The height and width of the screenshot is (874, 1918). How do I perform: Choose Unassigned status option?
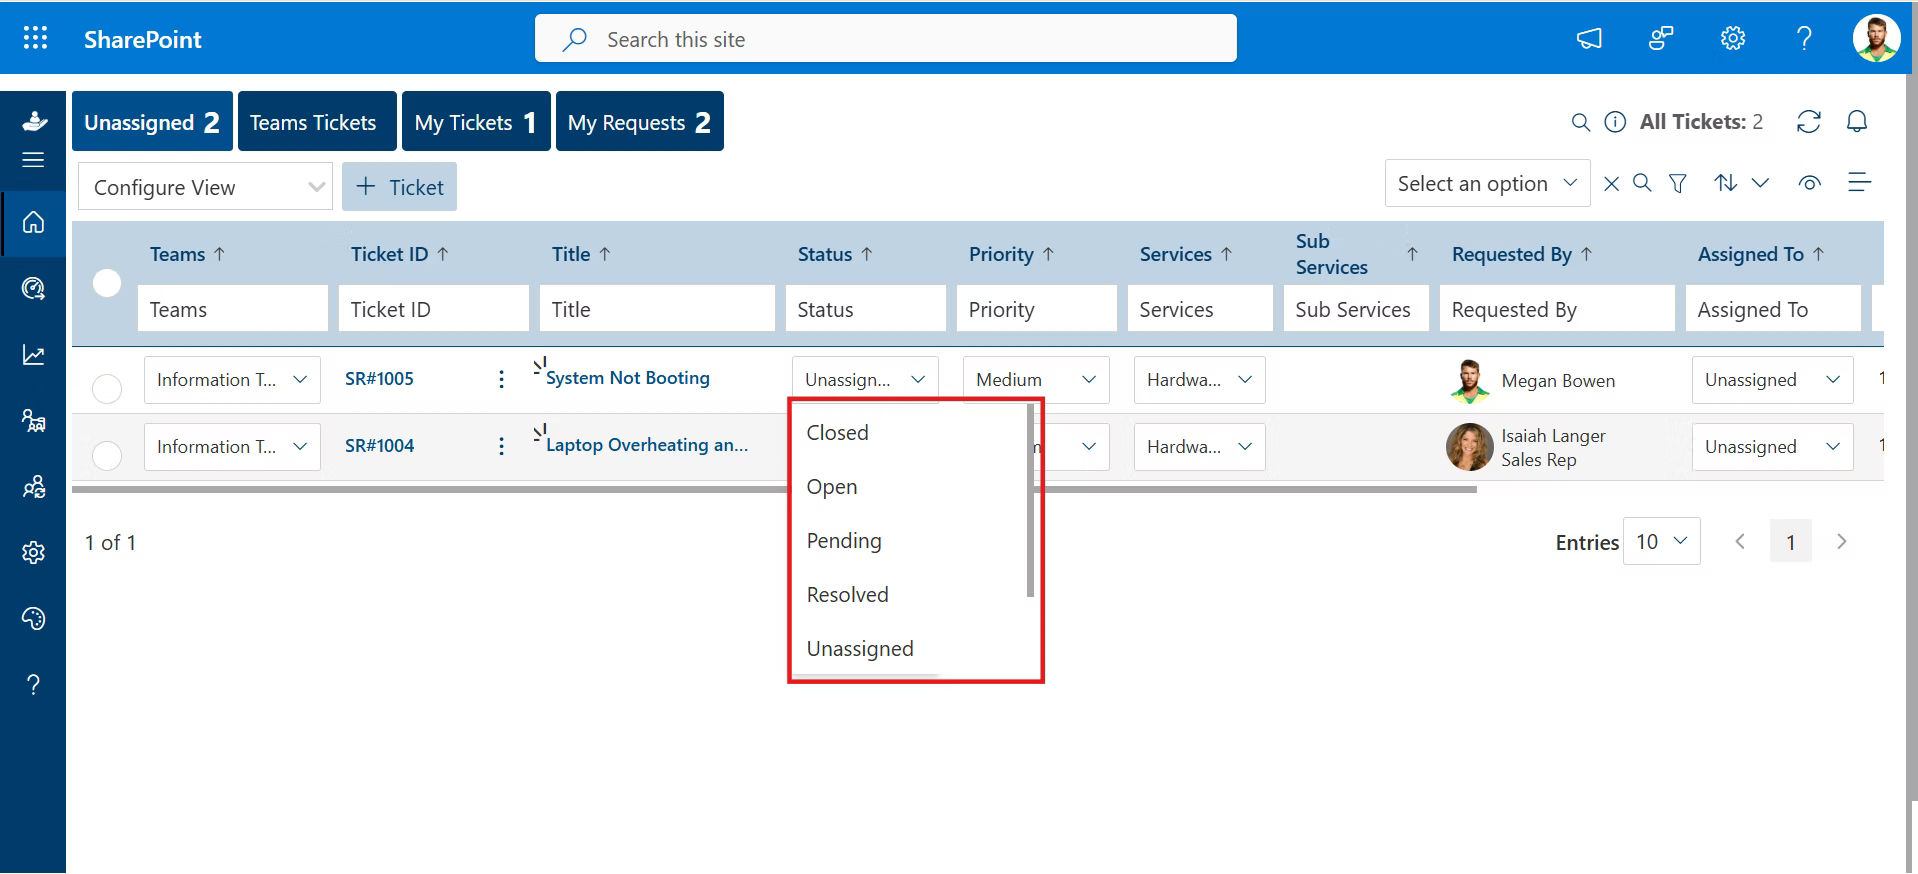(x=908, y=649)
